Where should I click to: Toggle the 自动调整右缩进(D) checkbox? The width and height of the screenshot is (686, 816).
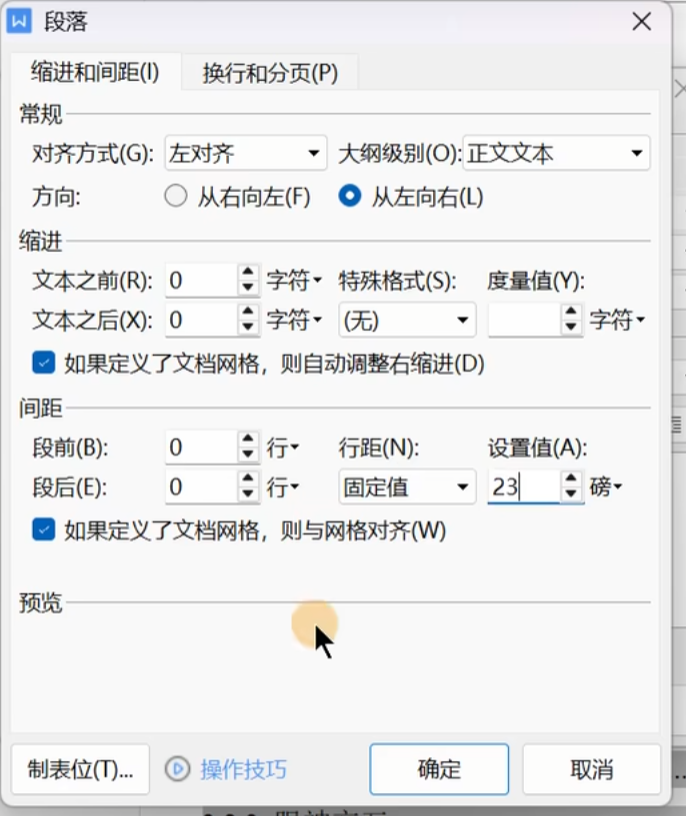[44, 363]
